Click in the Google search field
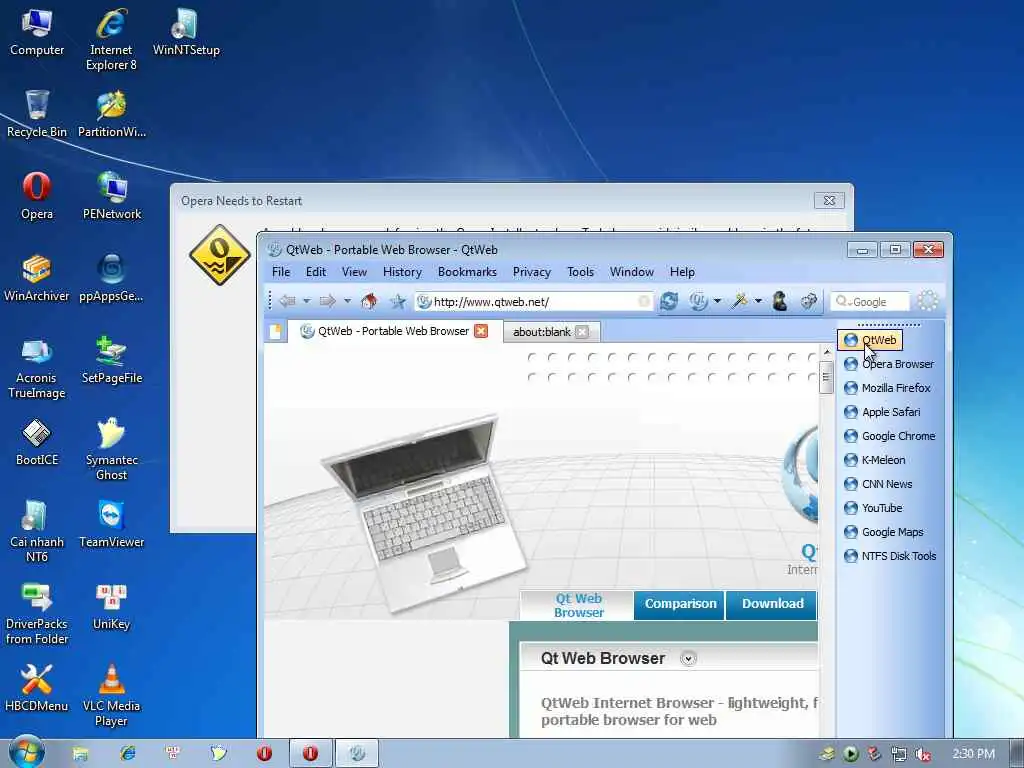Image resolution: width=1024 pixels, height=768 pixels. tap(869, 301)
